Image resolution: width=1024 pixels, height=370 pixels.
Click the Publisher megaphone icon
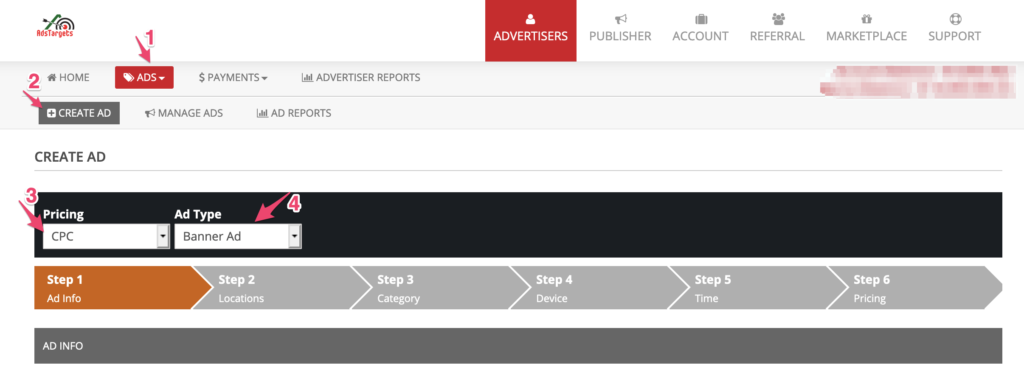(620, 19)
